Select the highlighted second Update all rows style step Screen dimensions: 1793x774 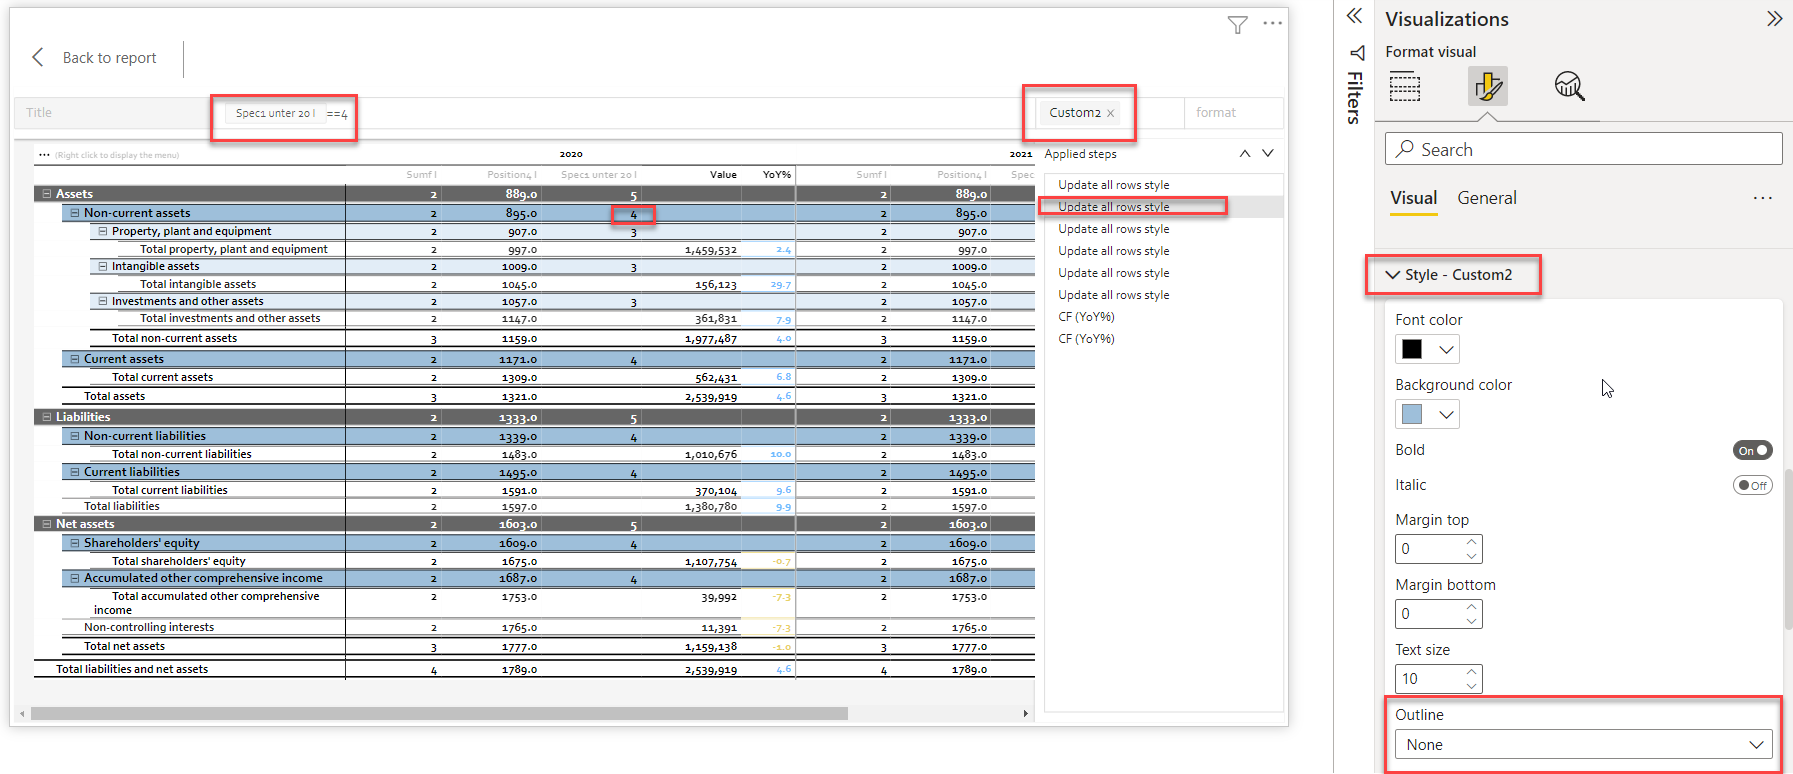[1114, 207]
